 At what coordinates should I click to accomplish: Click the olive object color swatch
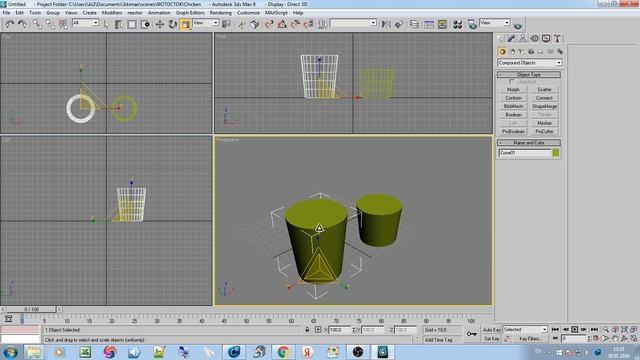556,153
